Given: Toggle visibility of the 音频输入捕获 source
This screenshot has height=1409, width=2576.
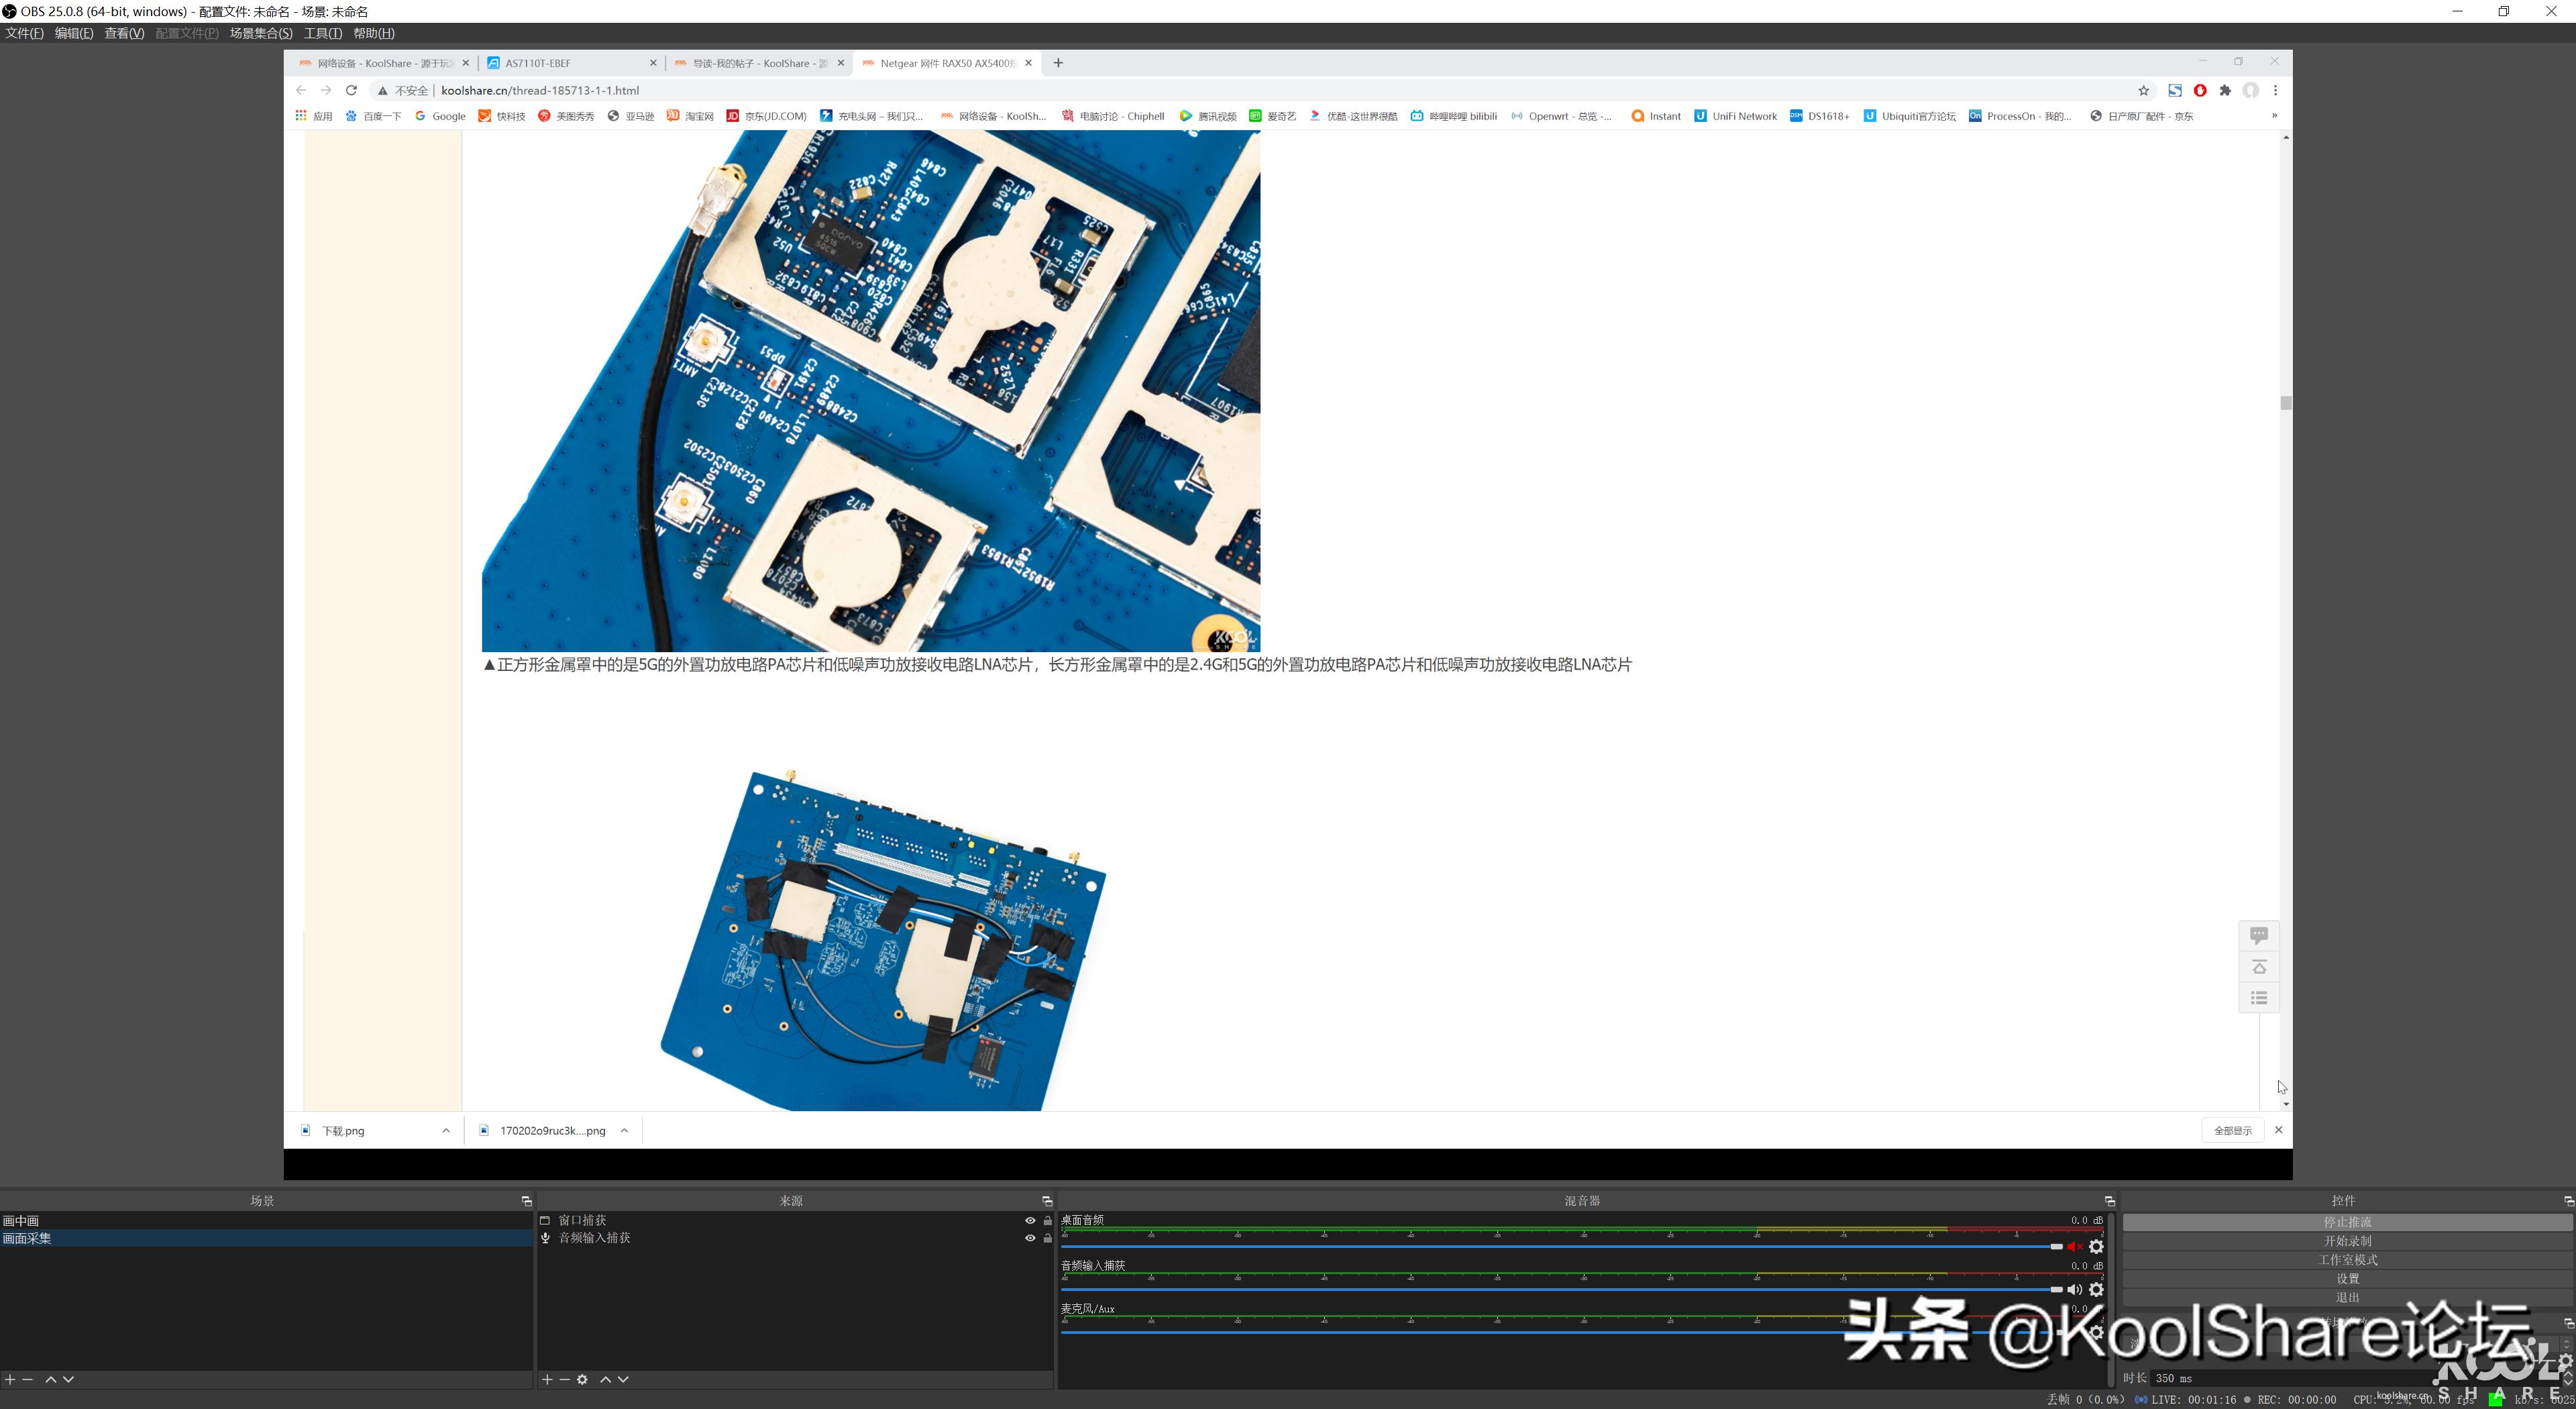Looking at the screenshot, I should coord(1029,1238).
